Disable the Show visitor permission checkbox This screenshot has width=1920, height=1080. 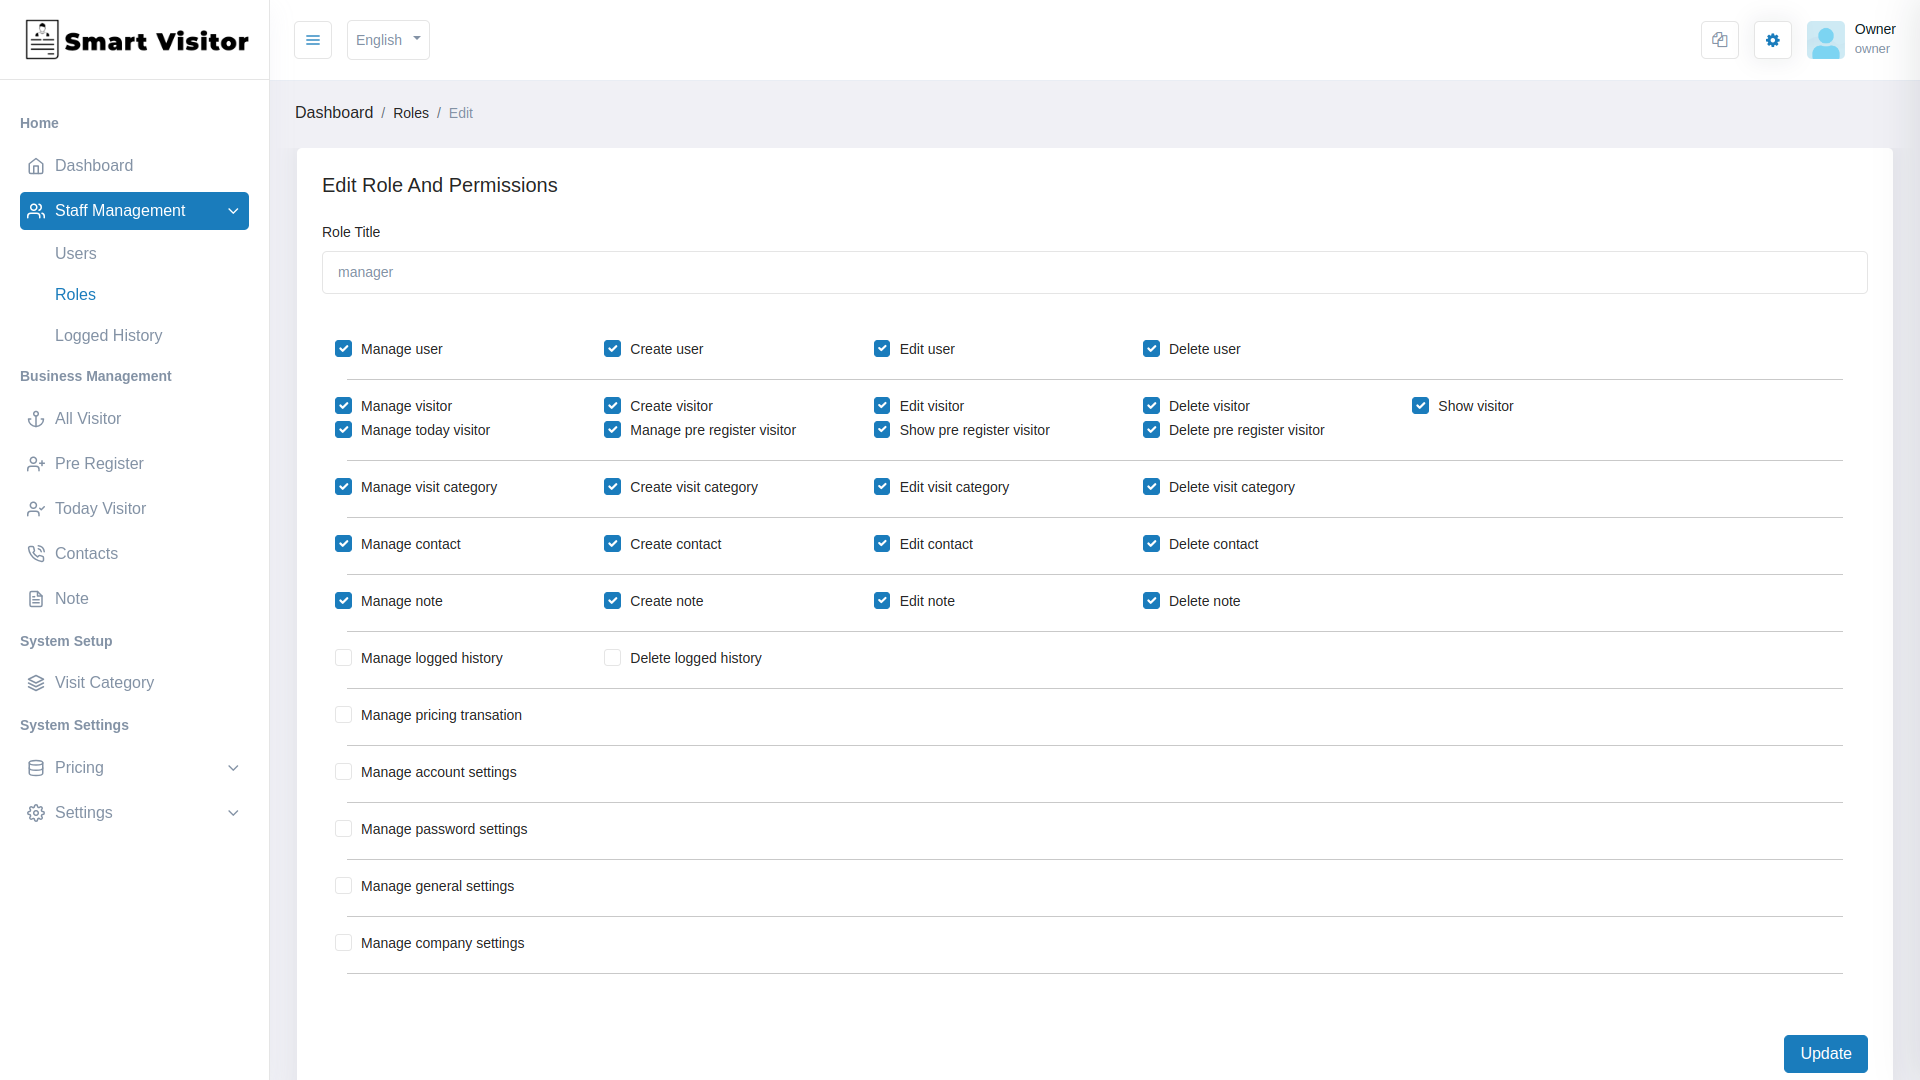point(1420,405)
